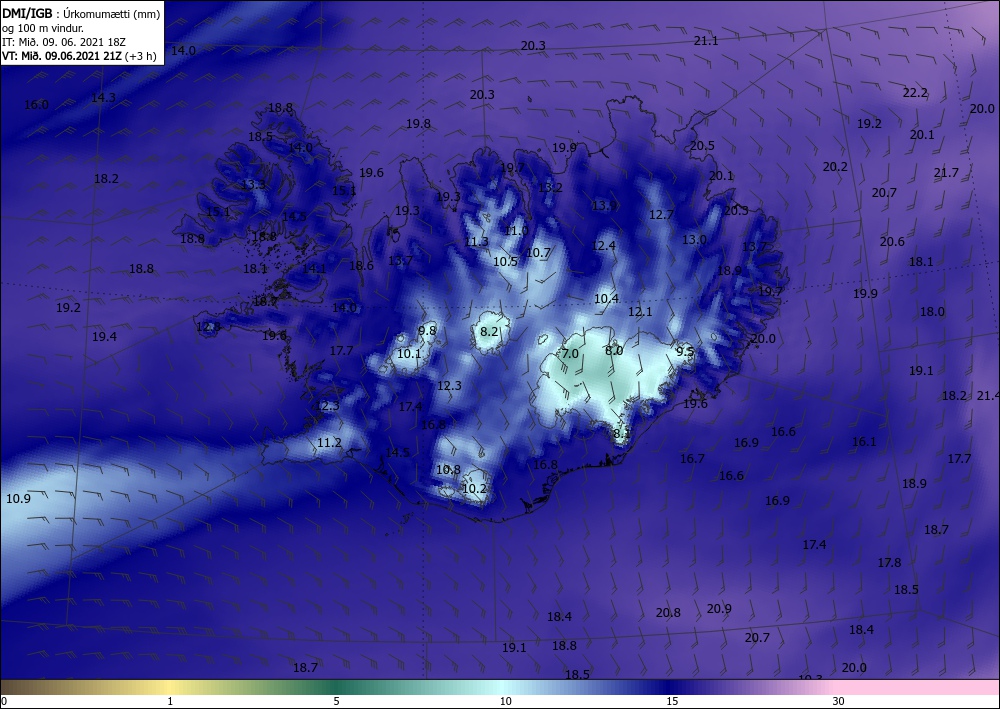
Task: Click the 1 label on the color scale
Action: pyautogui.click(x=170, y=701)
